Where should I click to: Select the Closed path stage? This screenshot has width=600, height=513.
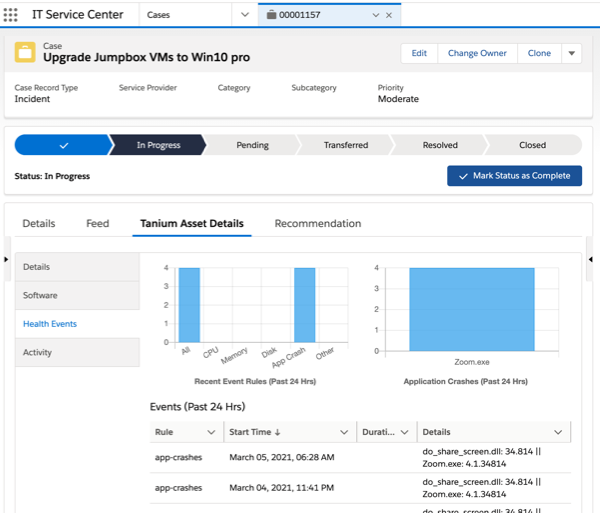pyautogui.click(x=533, y=145)
